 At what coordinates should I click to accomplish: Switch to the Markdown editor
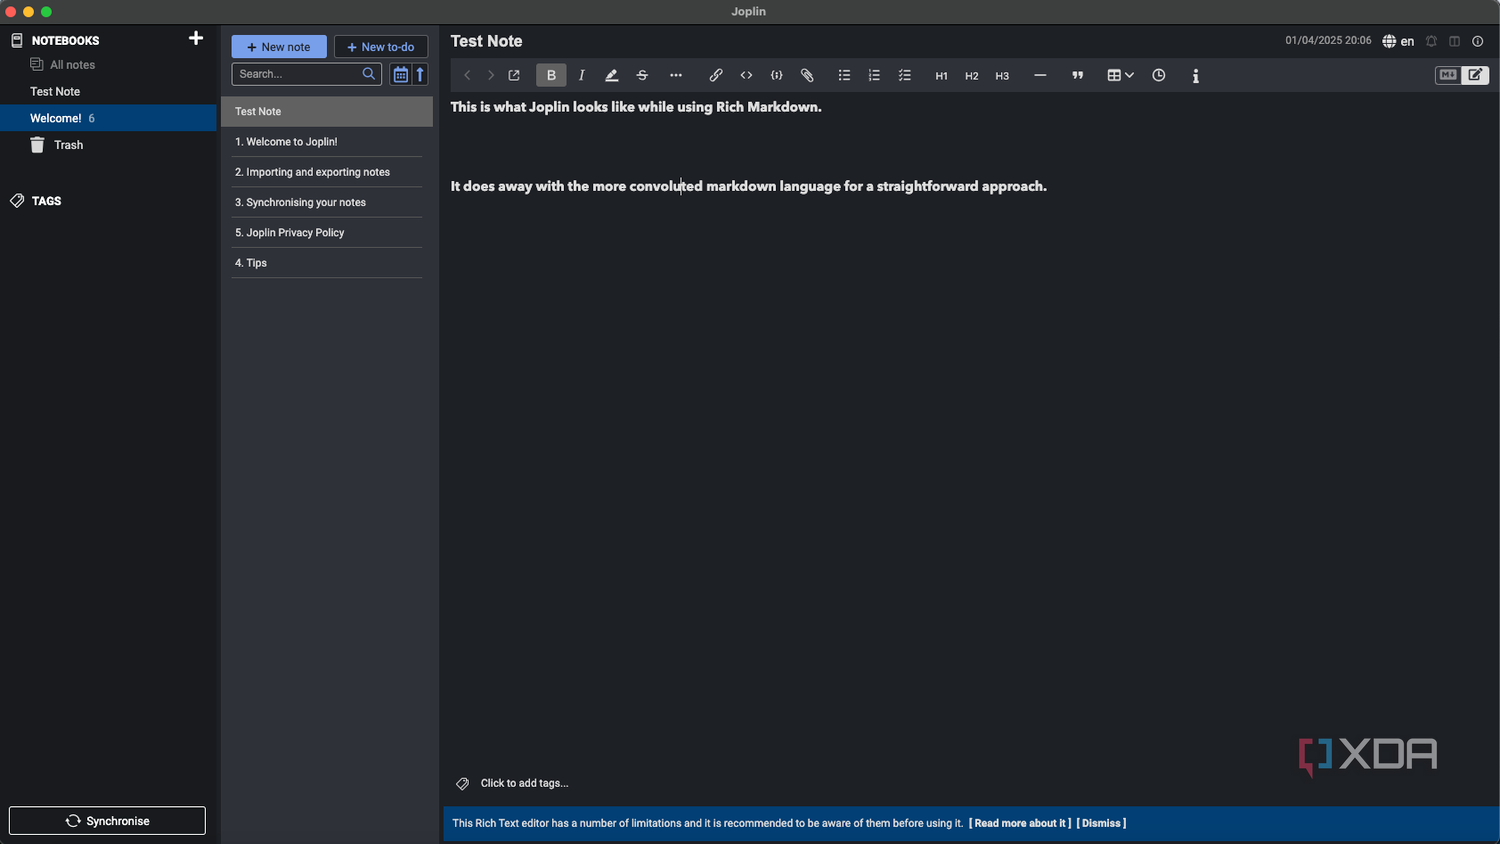tap(1448, 75)
